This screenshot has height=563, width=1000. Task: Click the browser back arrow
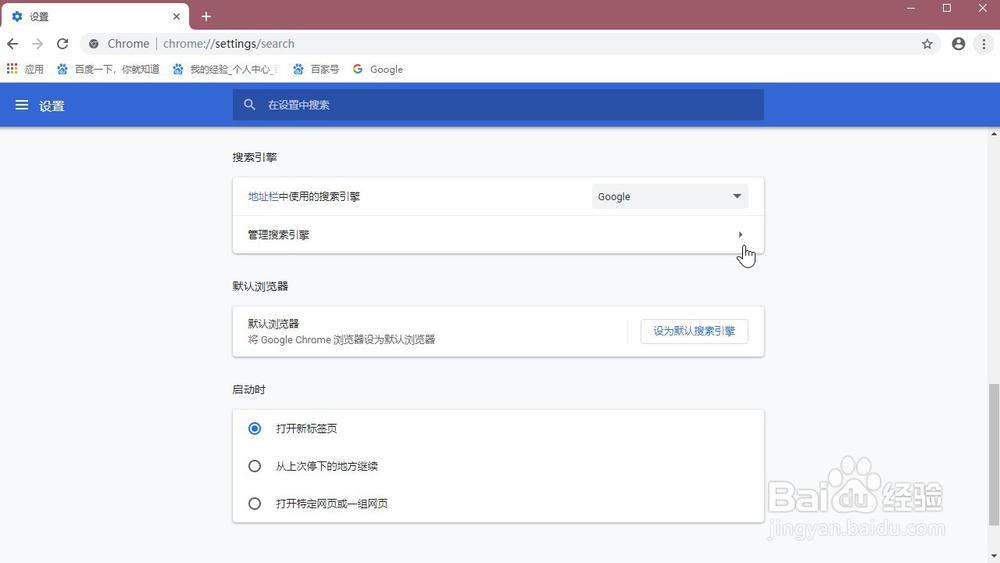click(x=13, y=44)
